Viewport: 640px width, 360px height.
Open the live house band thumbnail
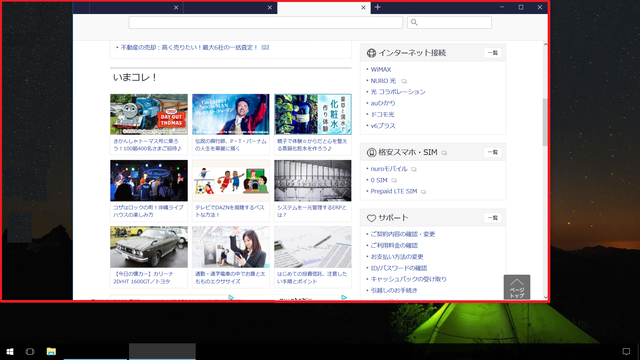pos(149,180)
